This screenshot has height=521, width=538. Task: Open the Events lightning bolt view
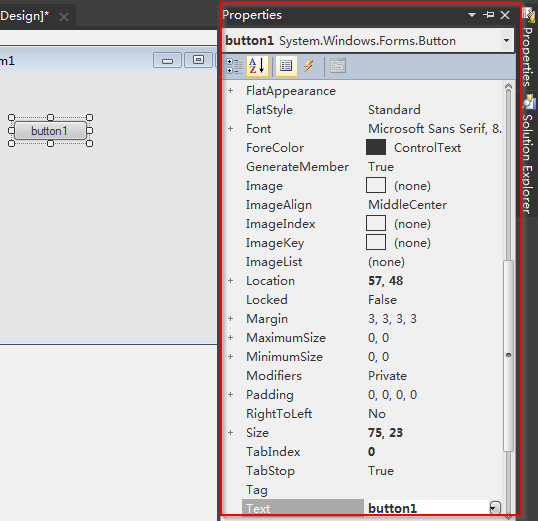308,66
